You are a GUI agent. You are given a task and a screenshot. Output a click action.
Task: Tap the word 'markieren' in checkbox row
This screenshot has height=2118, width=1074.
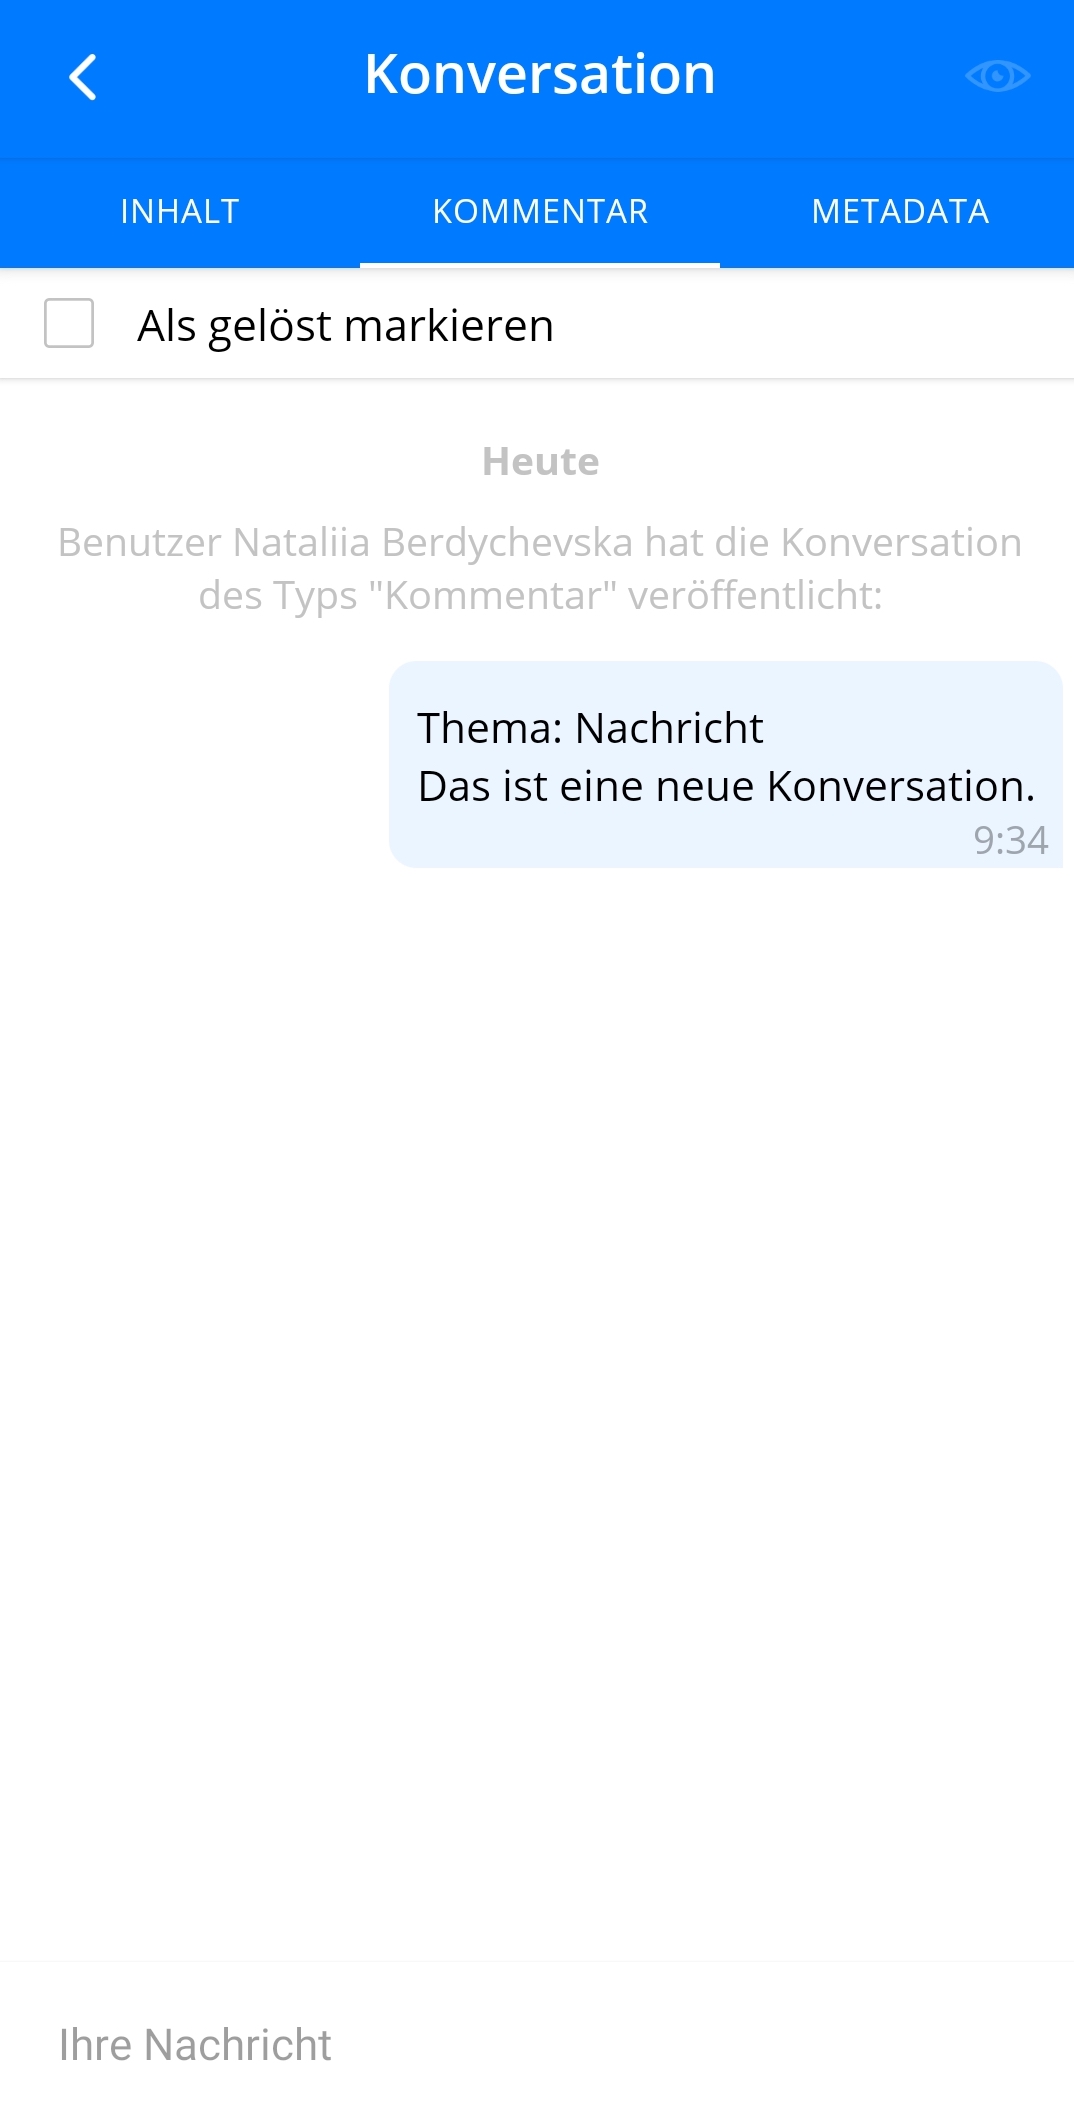click(x=449, y=326)
